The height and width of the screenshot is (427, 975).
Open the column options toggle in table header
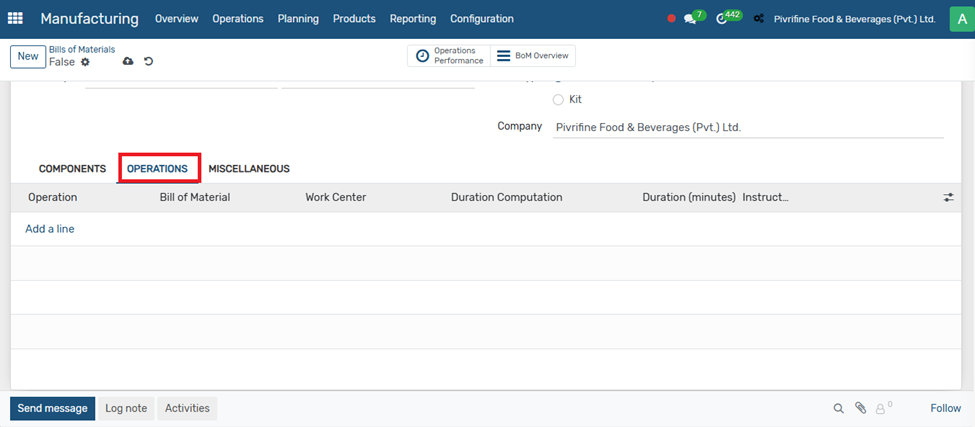click(948, 198)
